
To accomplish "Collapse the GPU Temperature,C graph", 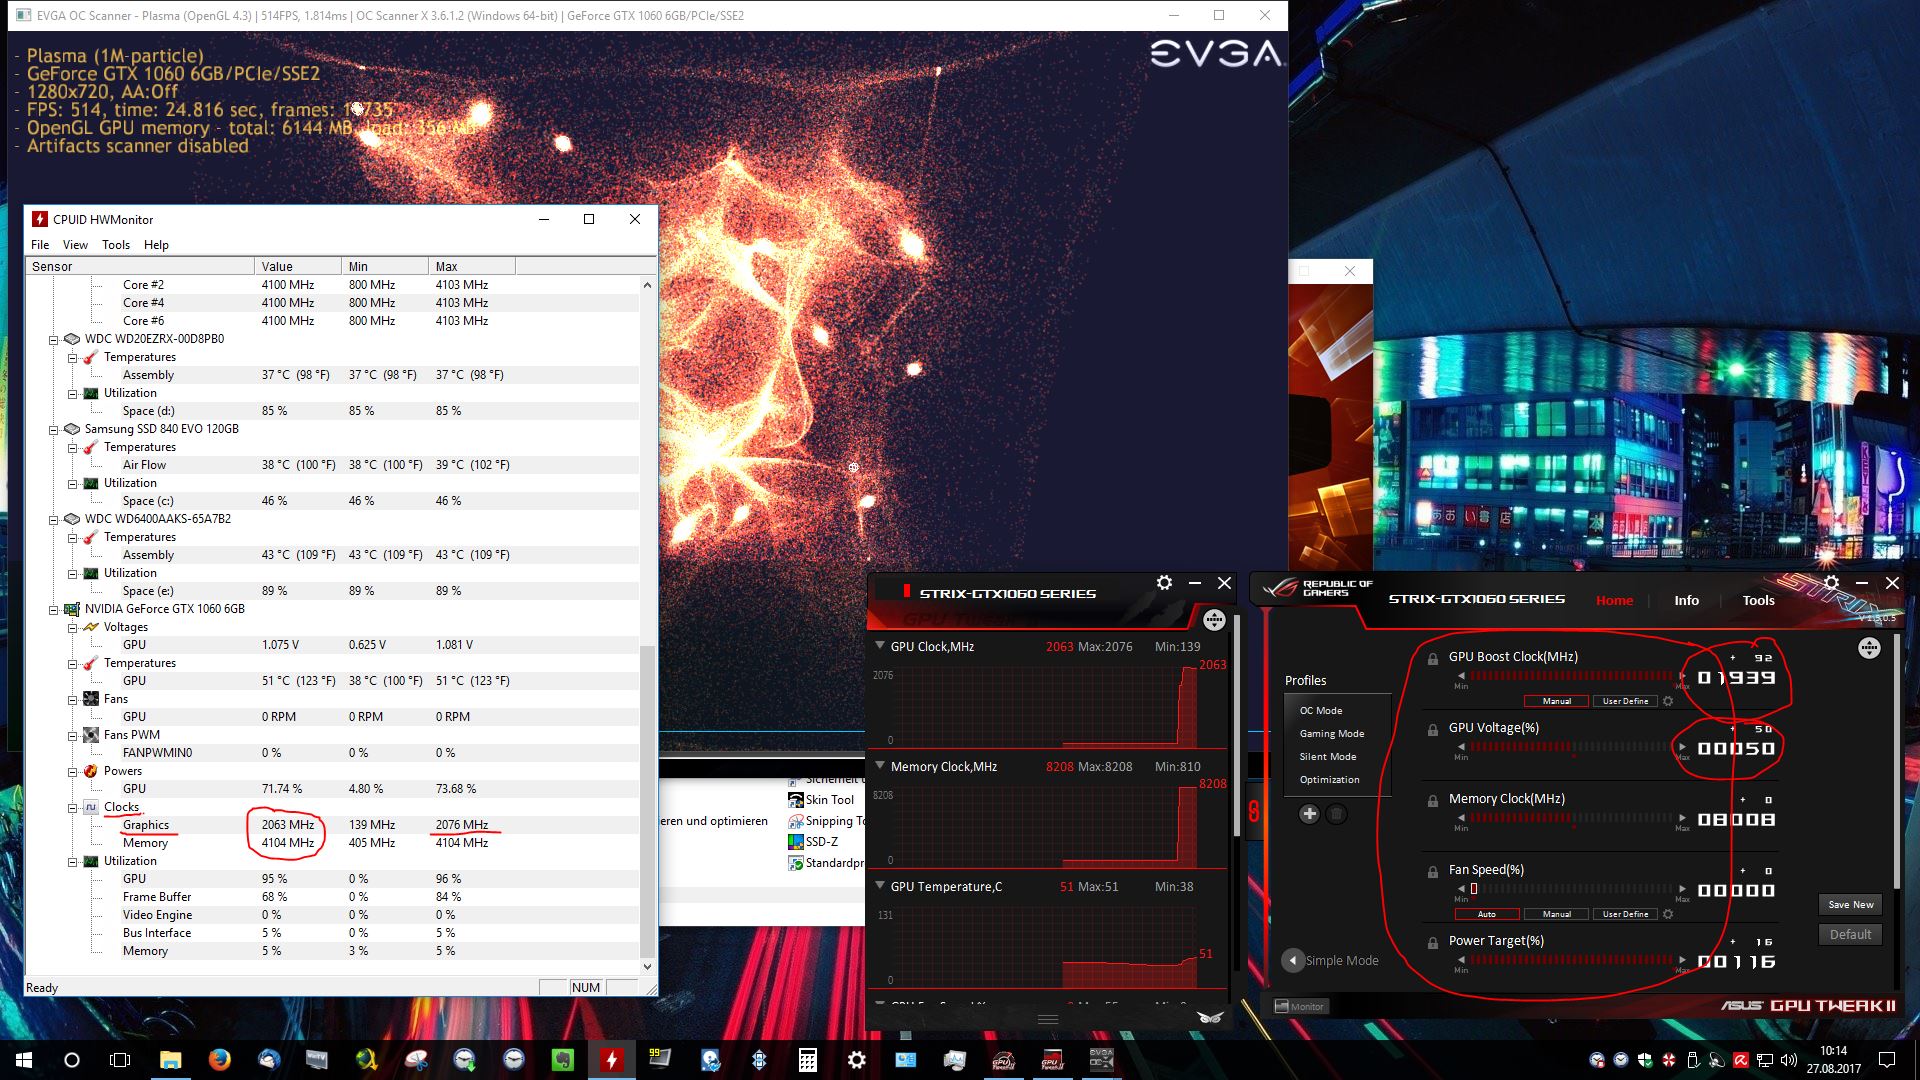I will click(880, 886).
